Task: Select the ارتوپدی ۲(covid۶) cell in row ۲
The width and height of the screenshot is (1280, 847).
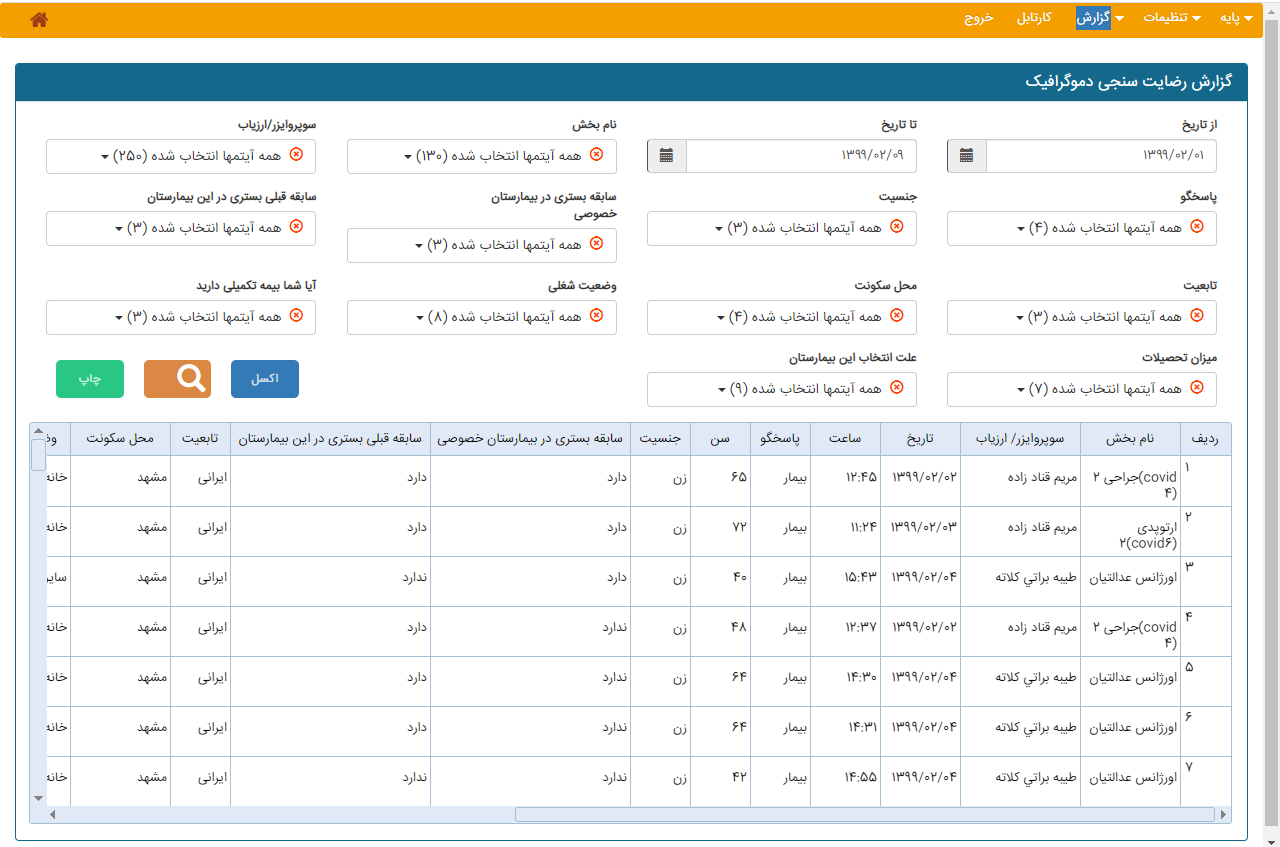Action: (x=1130, y=532)
